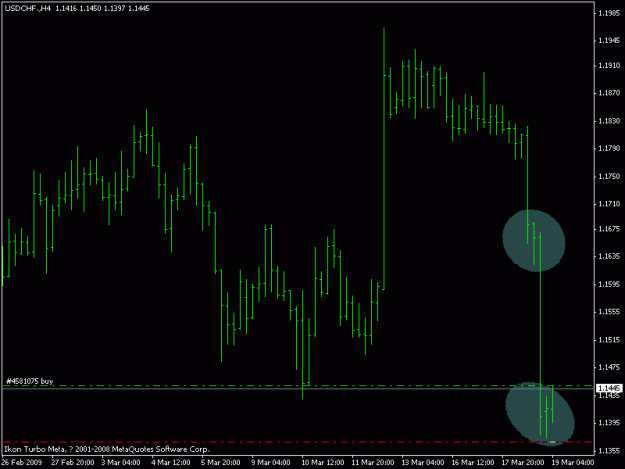Click the 11 Mar 20:00 time label
The image size is (625, 469).
373,463
